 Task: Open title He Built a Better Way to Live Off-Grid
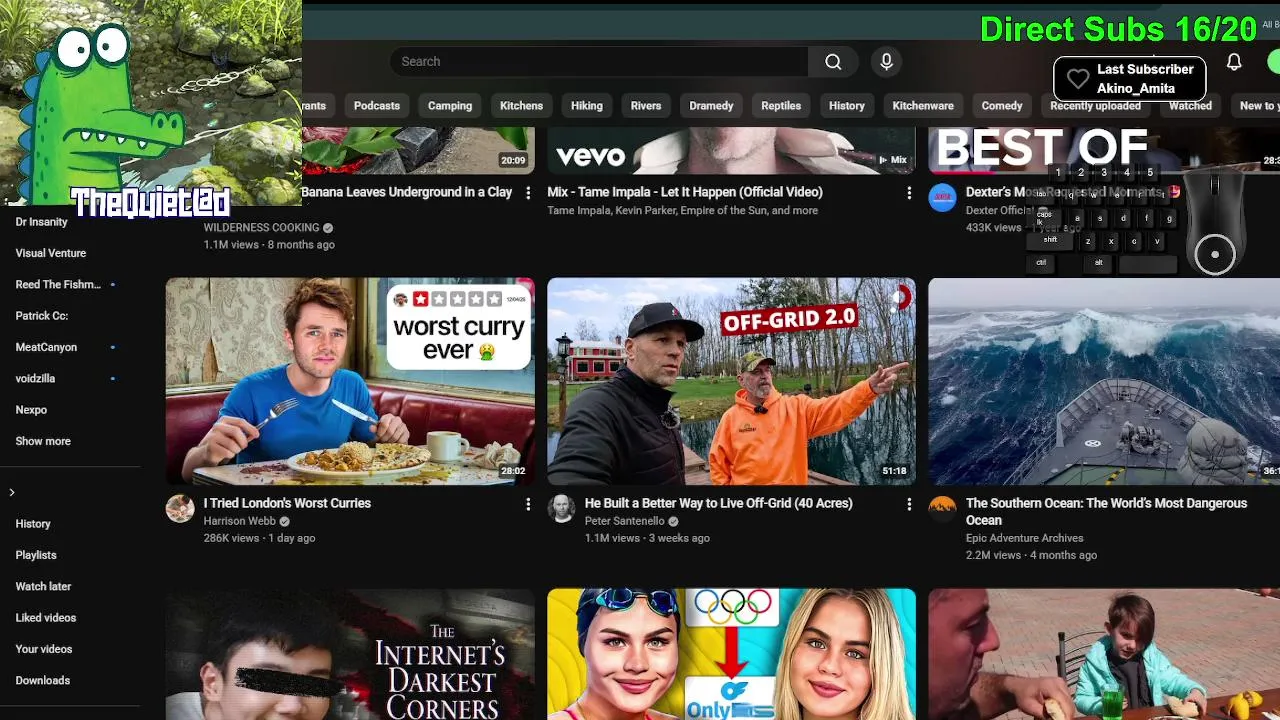(x=718, y=503)
